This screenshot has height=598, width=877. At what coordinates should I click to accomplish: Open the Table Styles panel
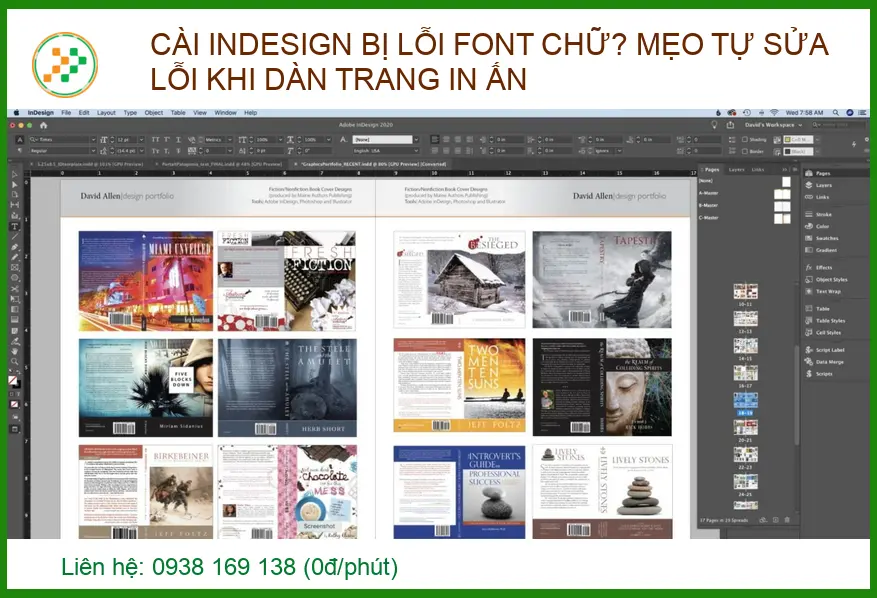pos(826,321)
